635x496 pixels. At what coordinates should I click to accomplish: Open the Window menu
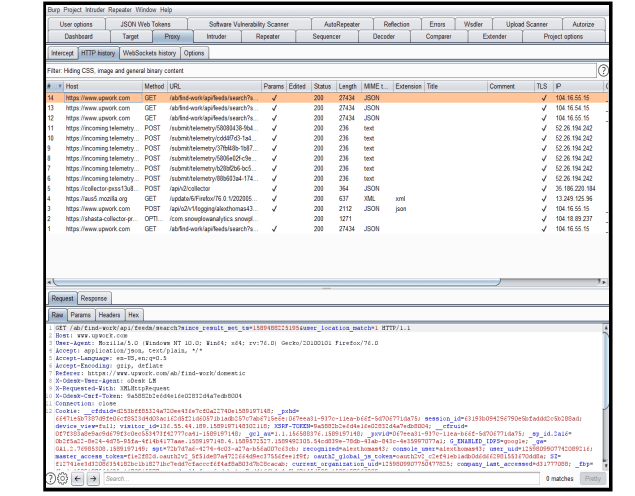146,10
